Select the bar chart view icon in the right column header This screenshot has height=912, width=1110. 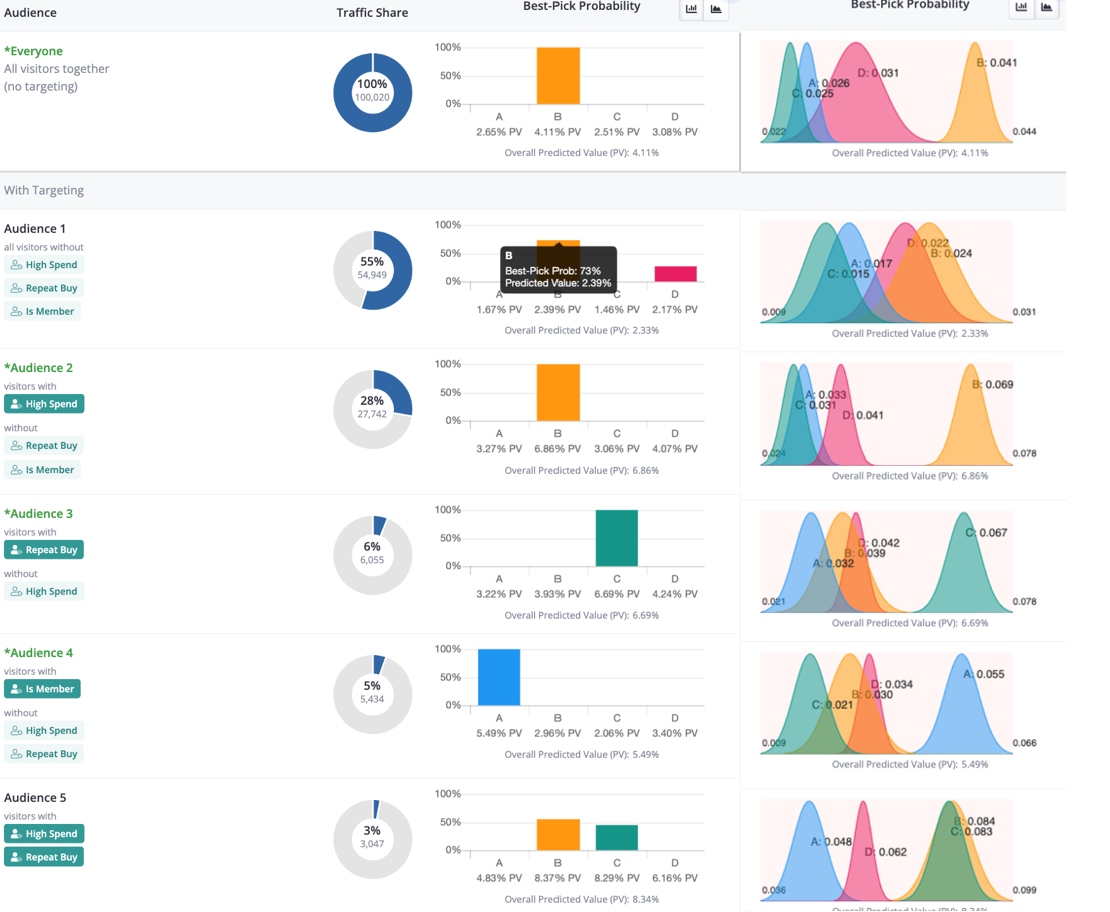point(1021,8)
